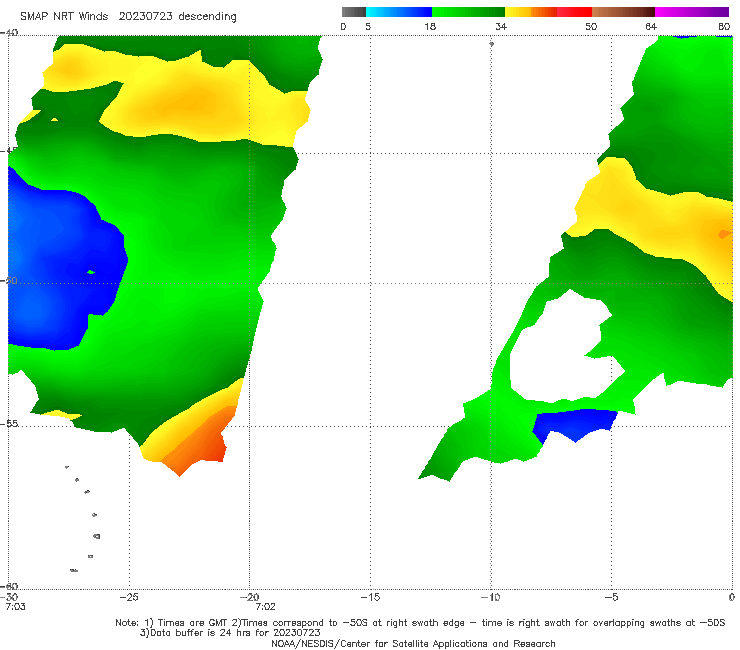Screen dimensions: 740x650
Task: Click the longitude label '-5'
Action: pos(611,597)
